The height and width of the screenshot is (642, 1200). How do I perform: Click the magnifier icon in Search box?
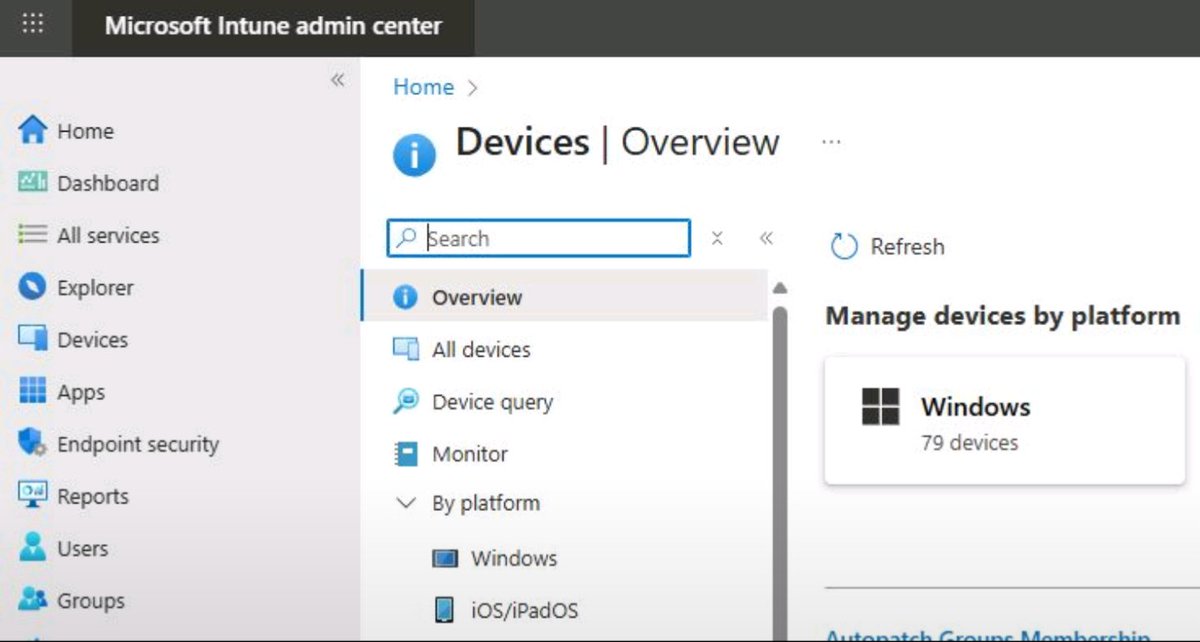tap(406, 238)
